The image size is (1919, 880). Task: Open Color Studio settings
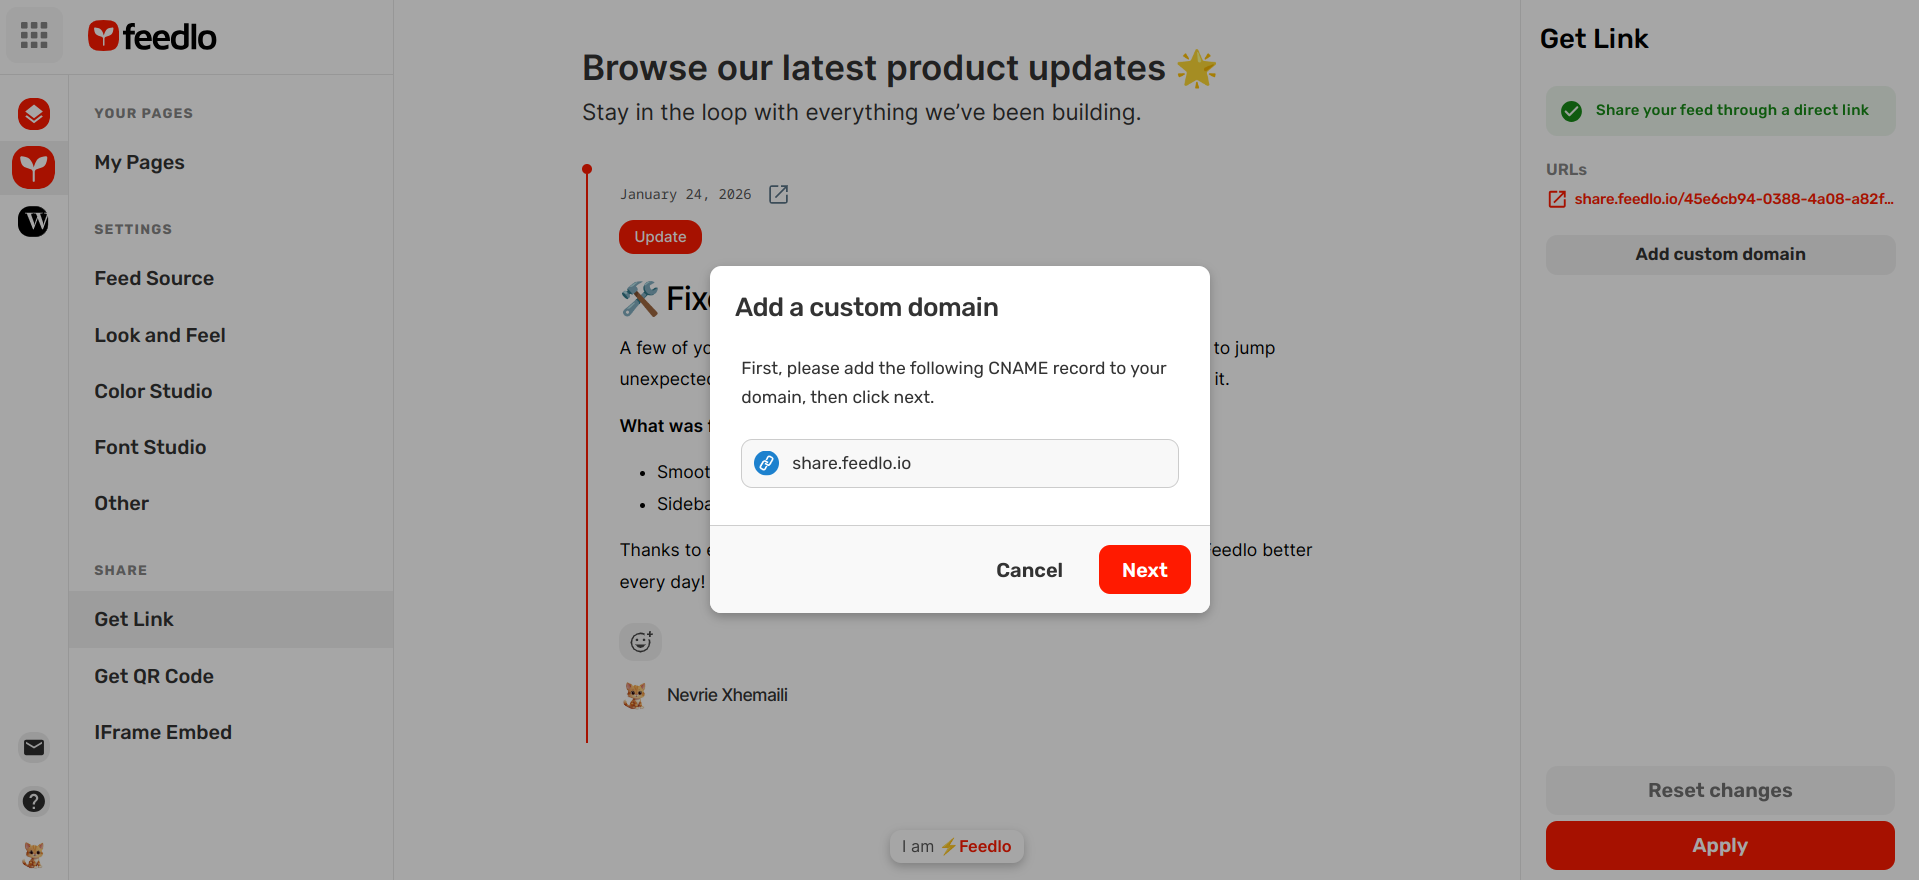pyautogui.click(x=153, y=391)
